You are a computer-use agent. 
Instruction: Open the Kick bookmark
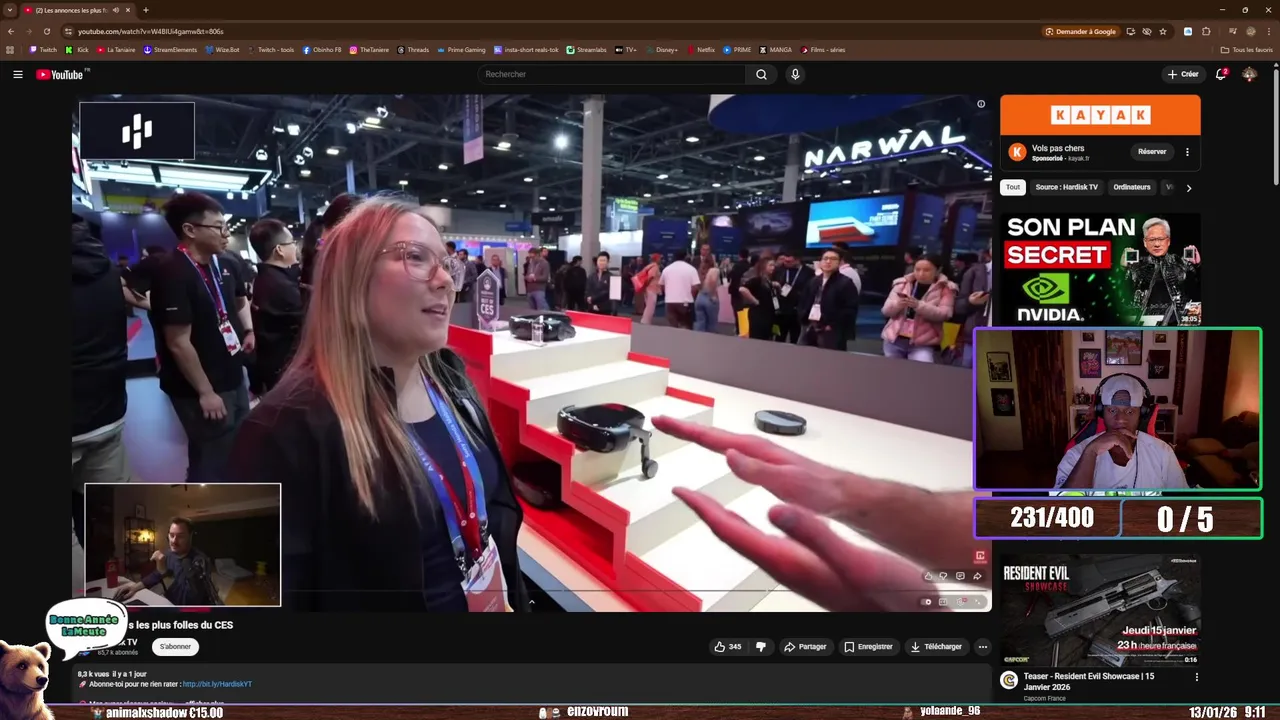(77, 49)
